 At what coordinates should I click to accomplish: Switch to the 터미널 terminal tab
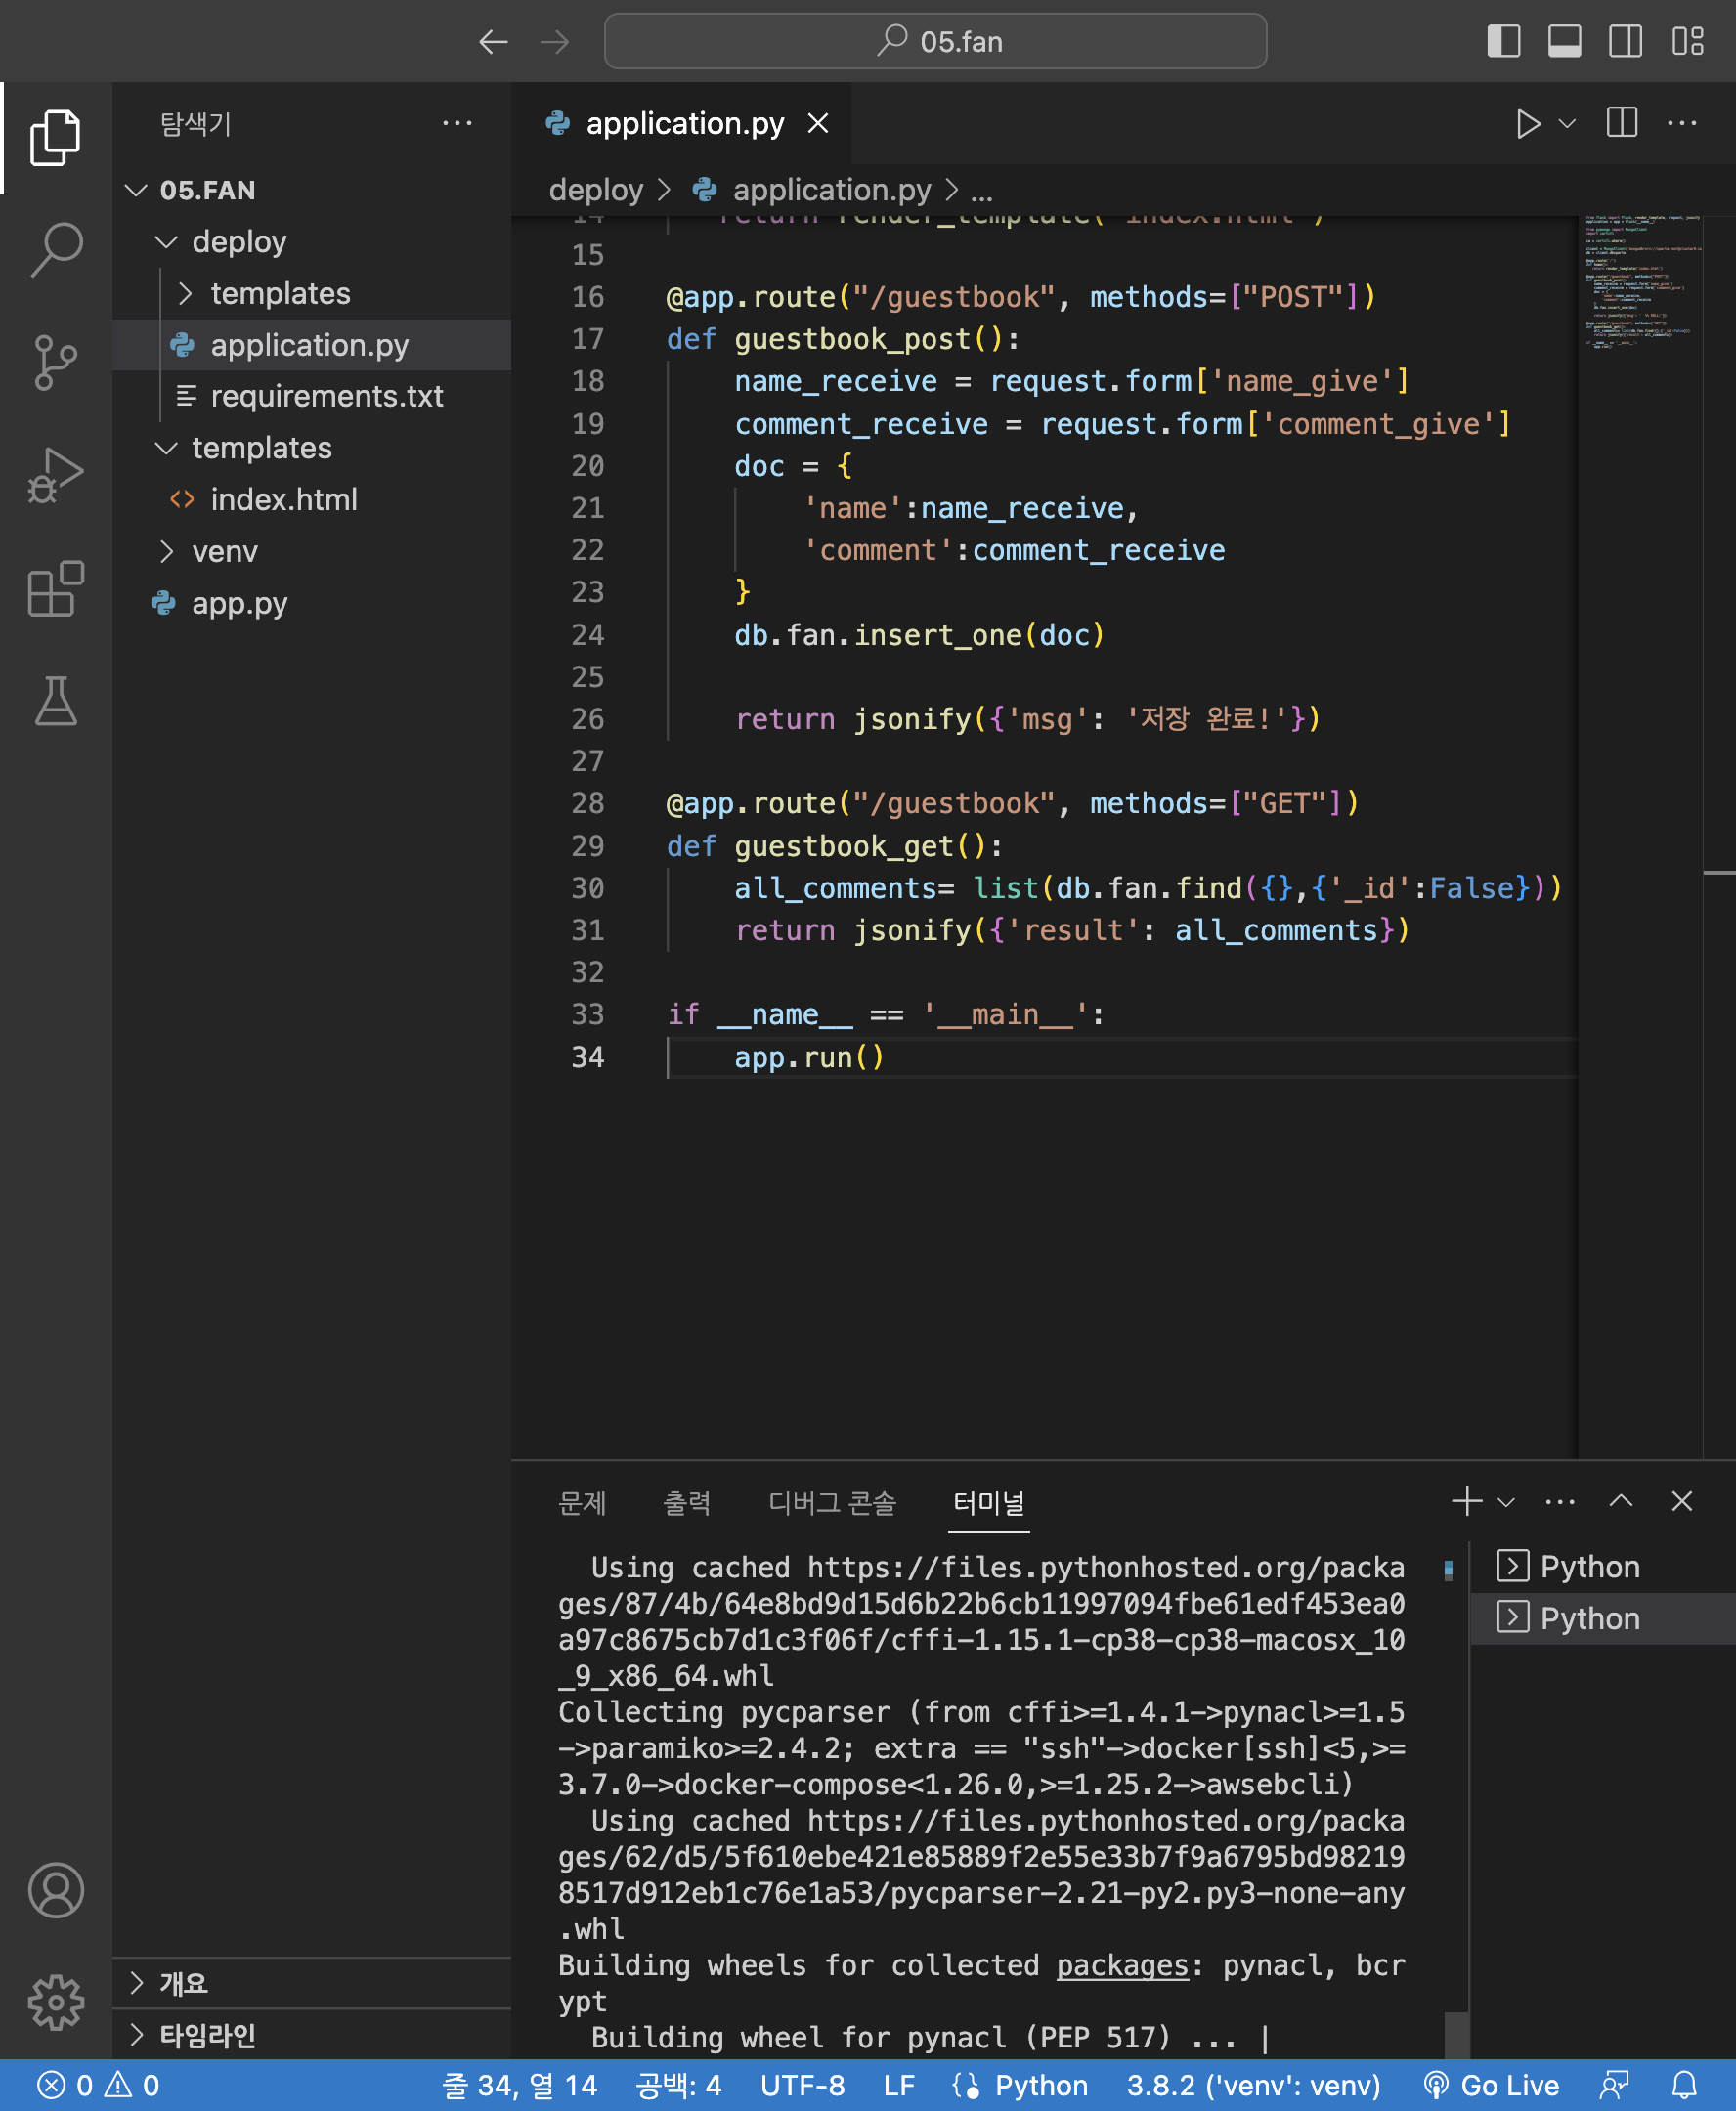pyautogui.click(x=989, y=1502)
